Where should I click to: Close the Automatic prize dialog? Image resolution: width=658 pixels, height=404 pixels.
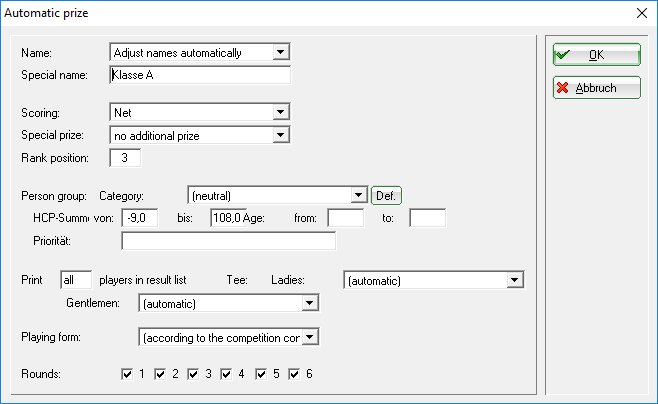coord(642,13)
